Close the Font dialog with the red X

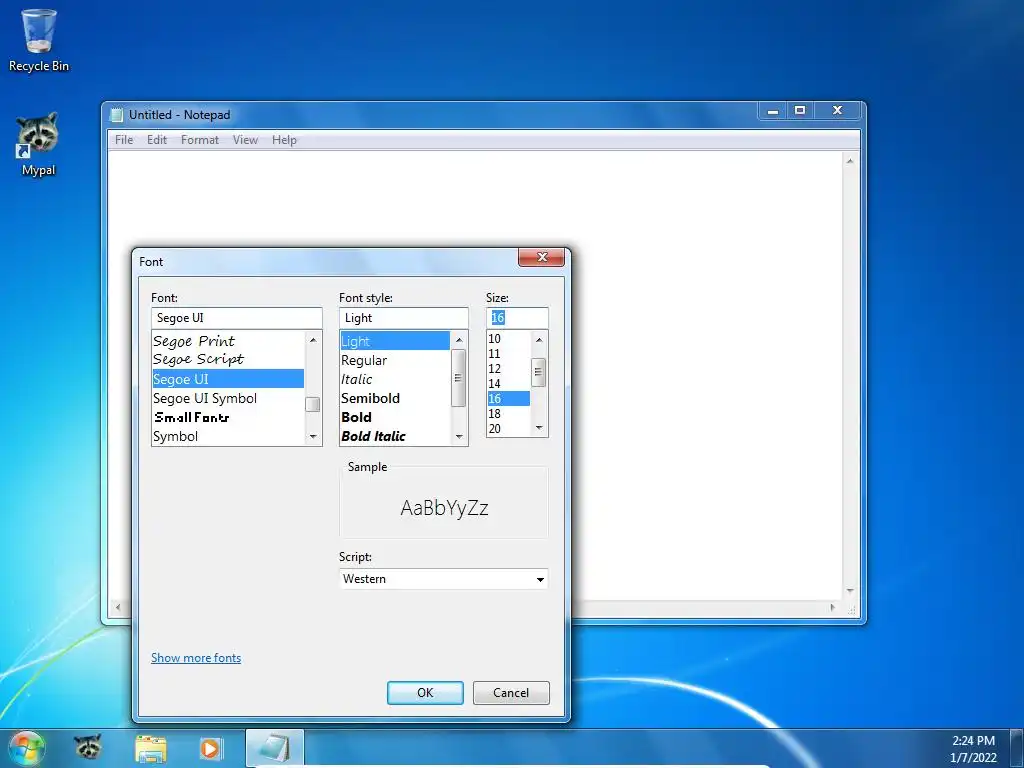(x=541, y=257)
